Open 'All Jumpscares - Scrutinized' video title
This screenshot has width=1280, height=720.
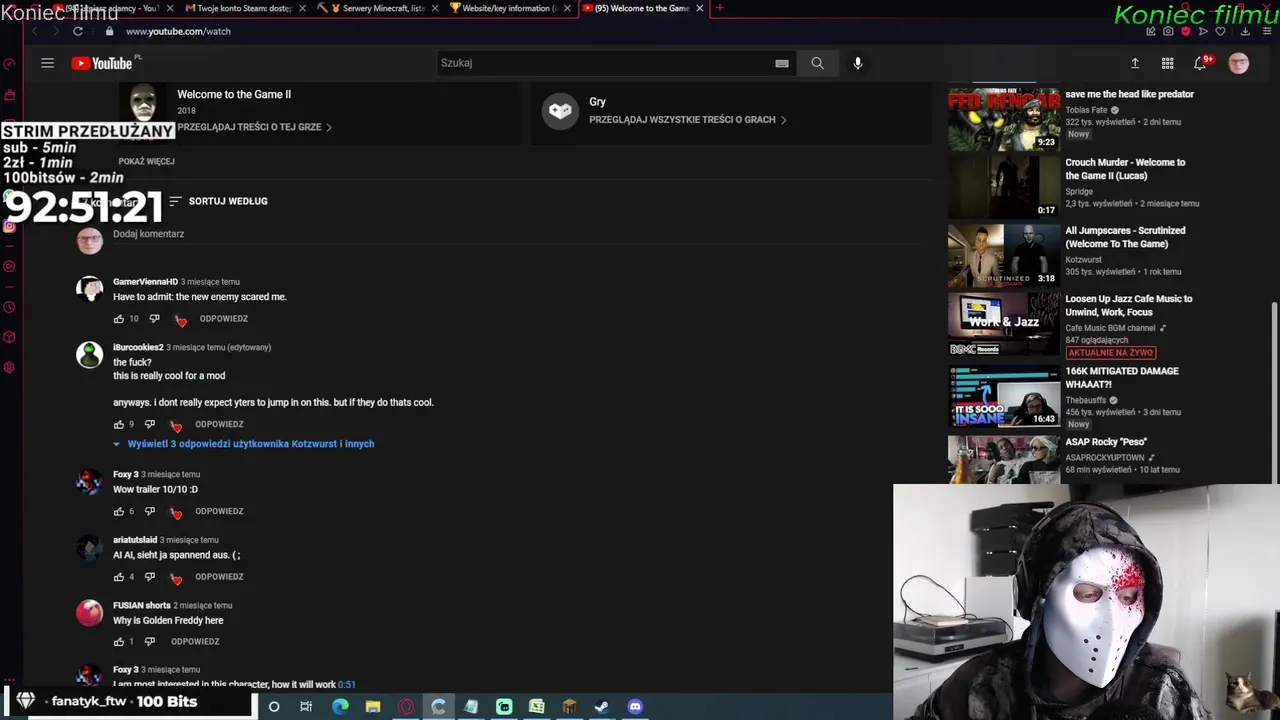[1125, 237]
